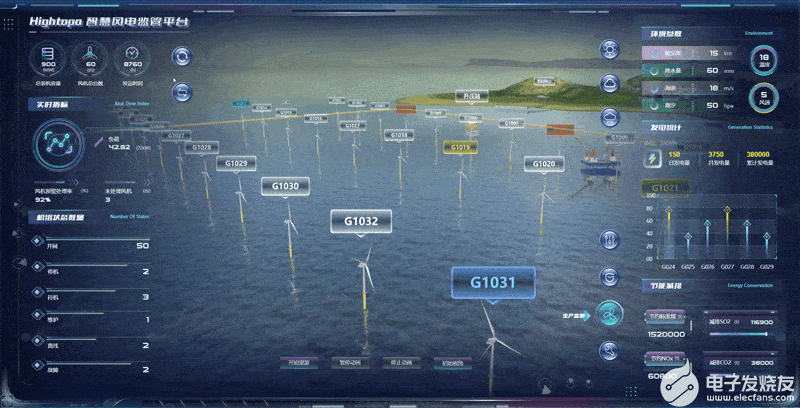
Task: Click the diamond icon beside value 50
Action: [x=37, y=241]
